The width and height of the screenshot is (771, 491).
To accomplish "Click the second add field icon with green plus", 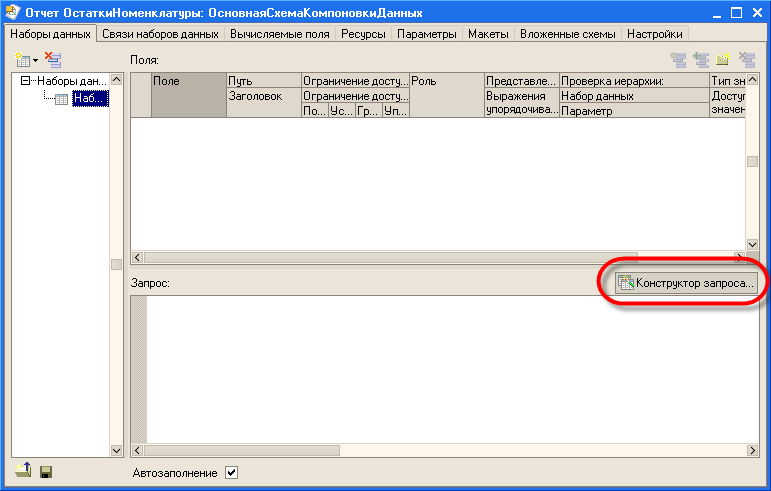I will click(701, 60).
